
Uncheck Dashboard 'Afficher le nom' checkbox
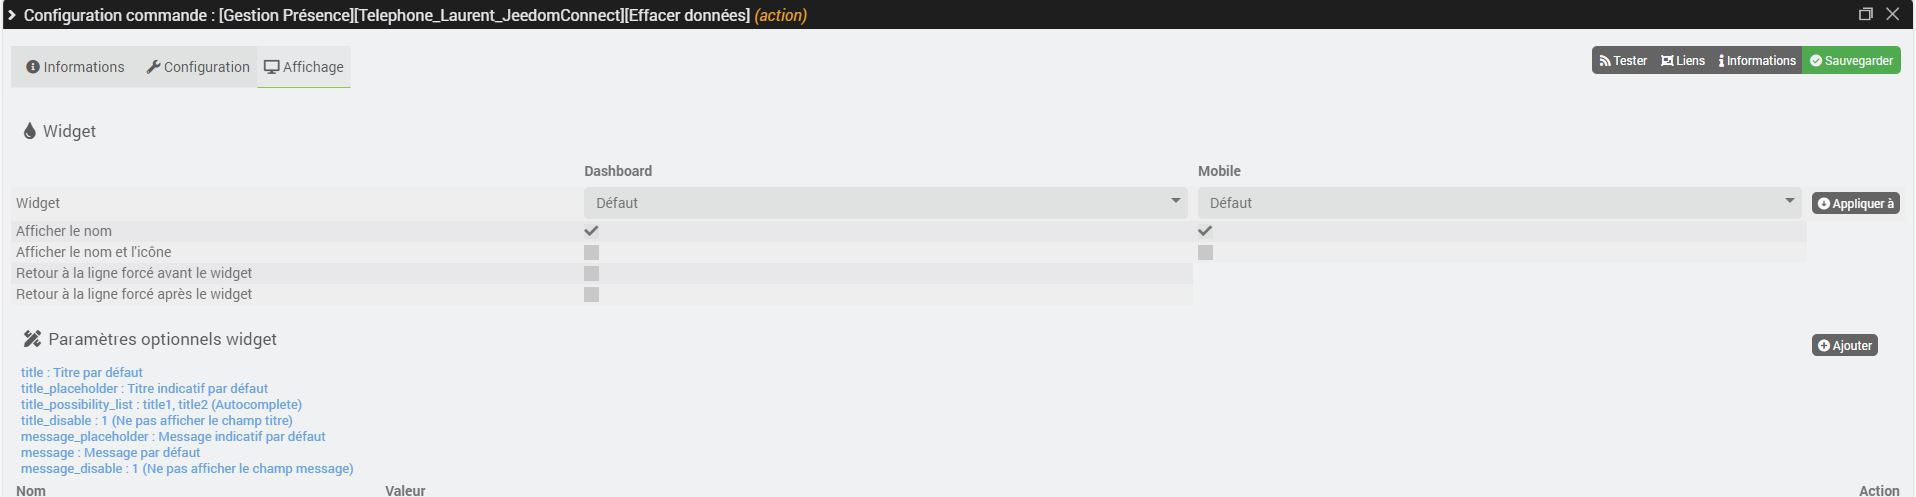(591, 231)
